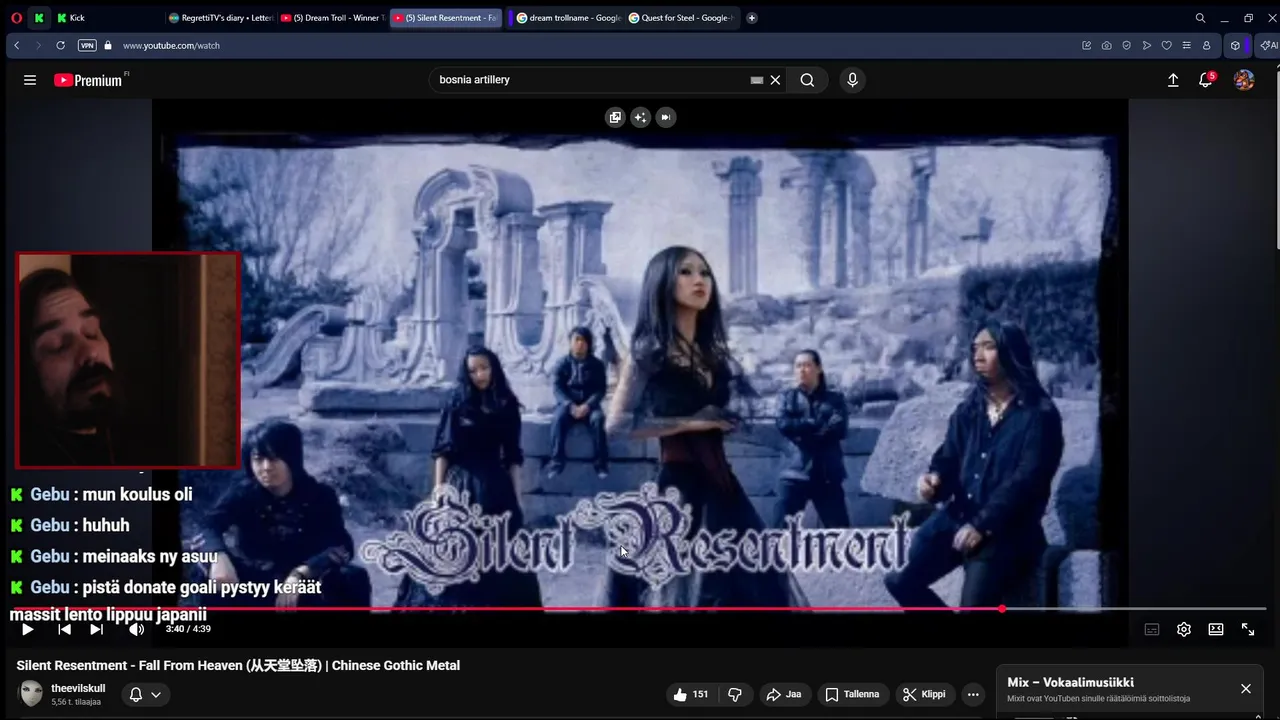Click the round skip overlay icon above video
Image resolution: width=1280 pixels, height=720 pixels.
click(666, 117)
